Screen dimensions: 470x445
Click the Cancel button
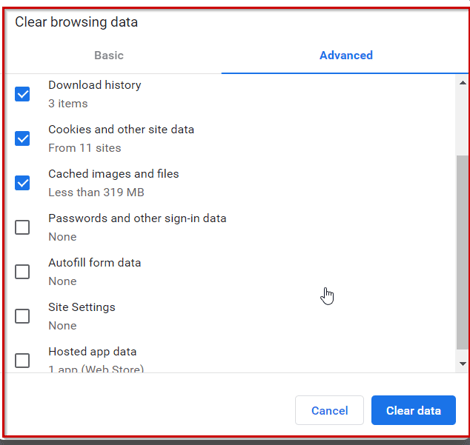pyautogui.click(x=329, y=410)
